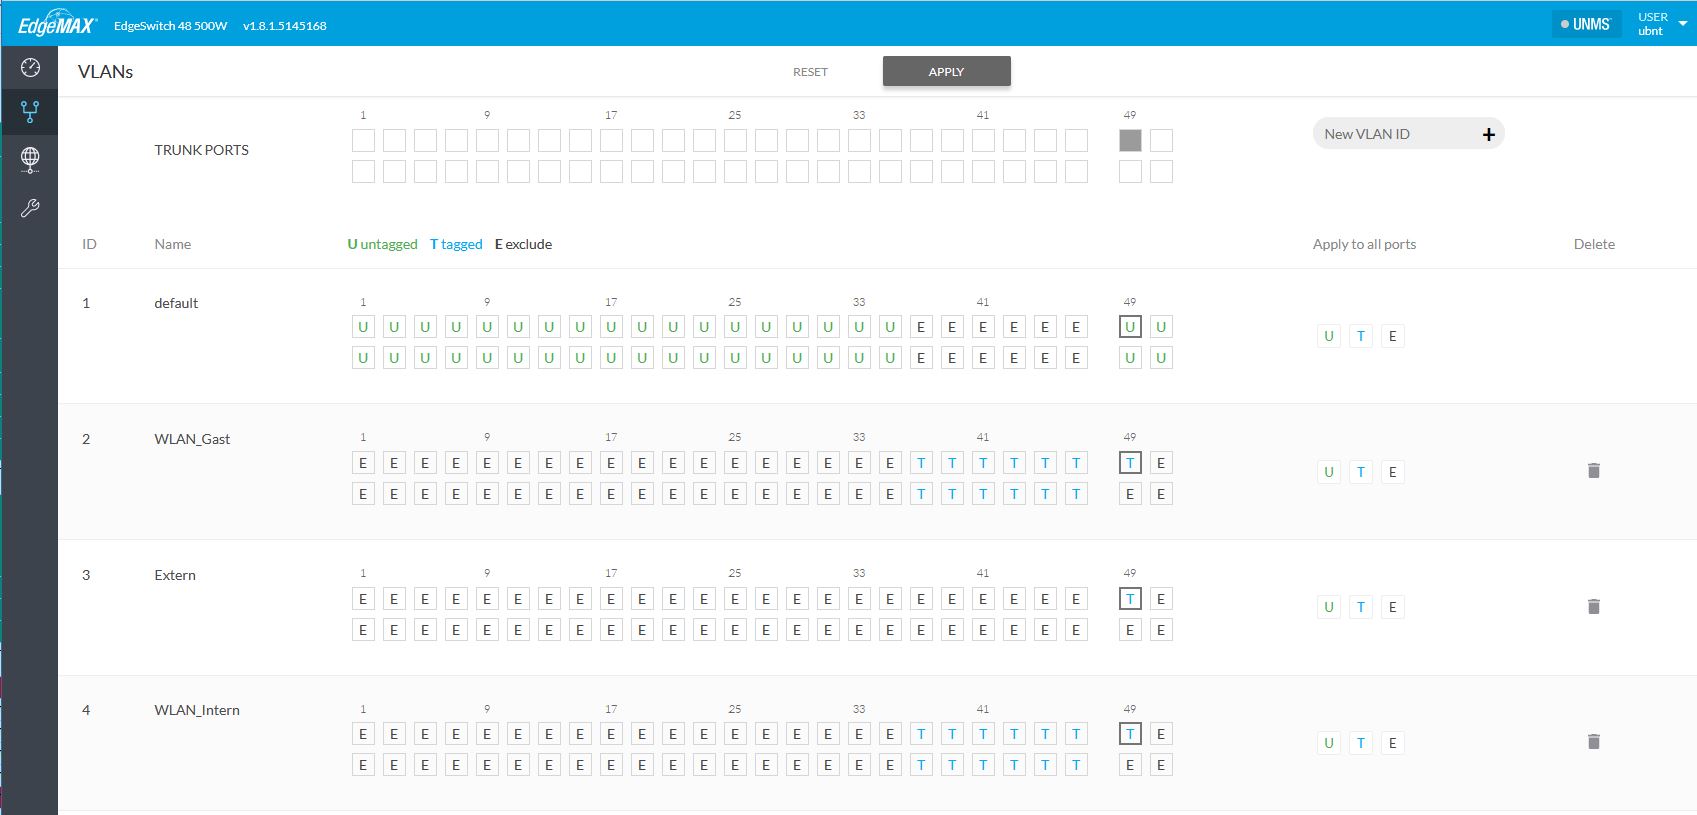Toggle trunk port 51 checkbox
1697x815 pixels.
click(1161, 141)
